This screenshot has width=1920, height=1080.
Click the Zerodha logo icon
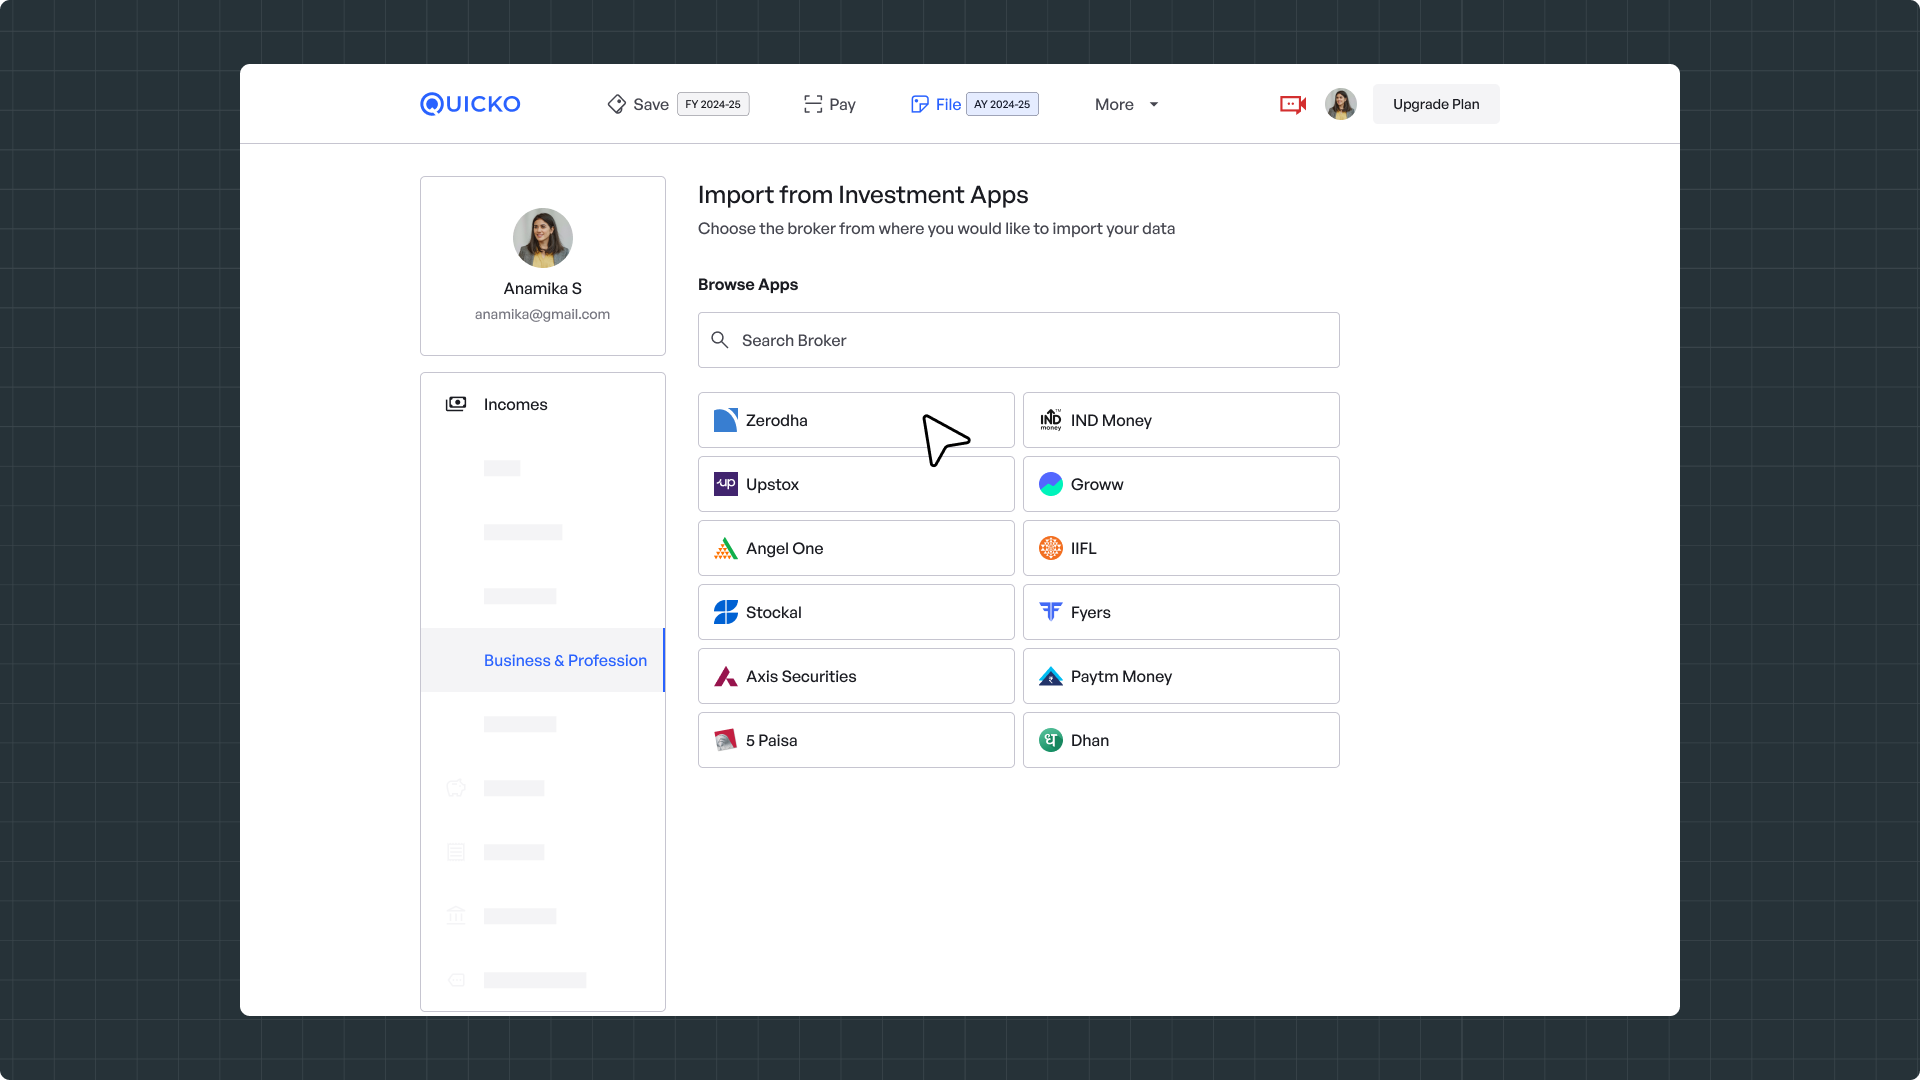pyautogui.click(x=725, y=420)
